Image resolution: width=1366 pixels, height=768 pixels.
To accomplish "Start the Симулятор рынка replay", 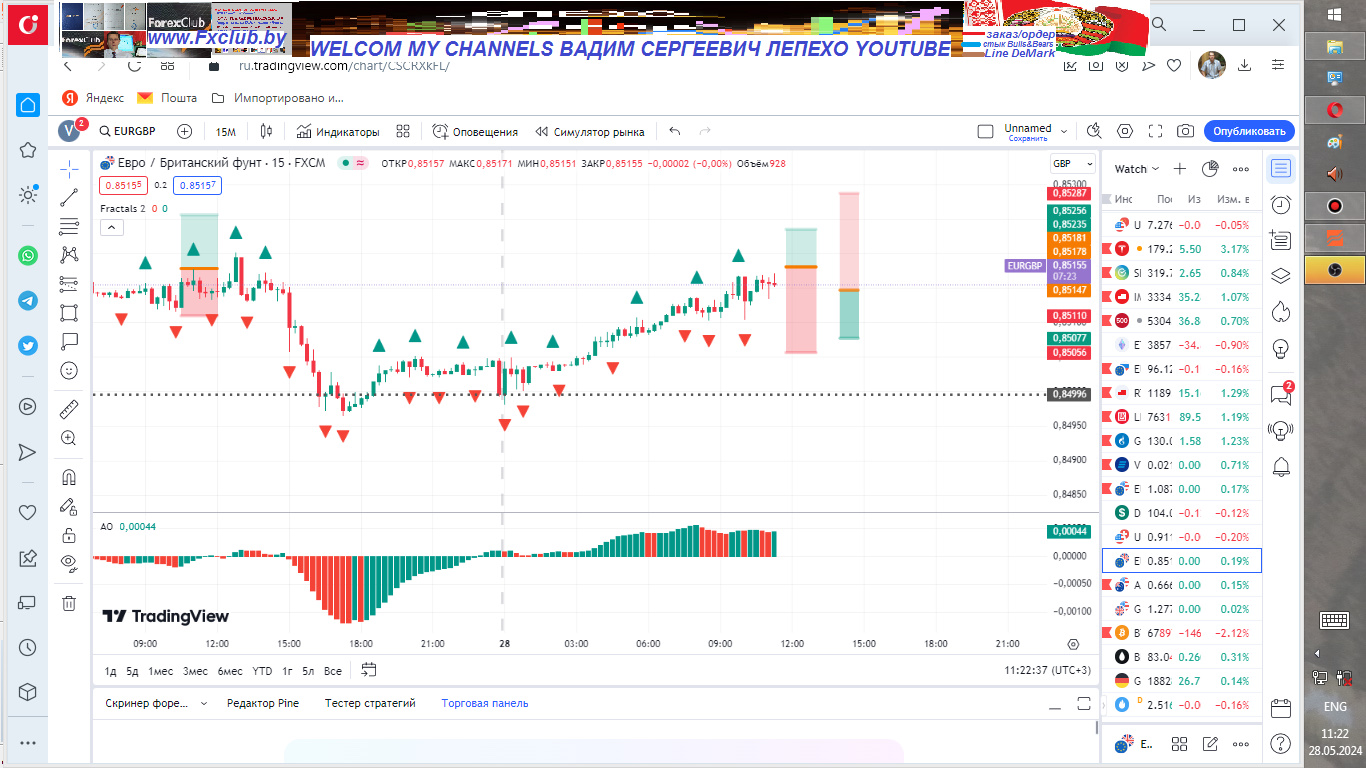I will (x=590, y=131).
